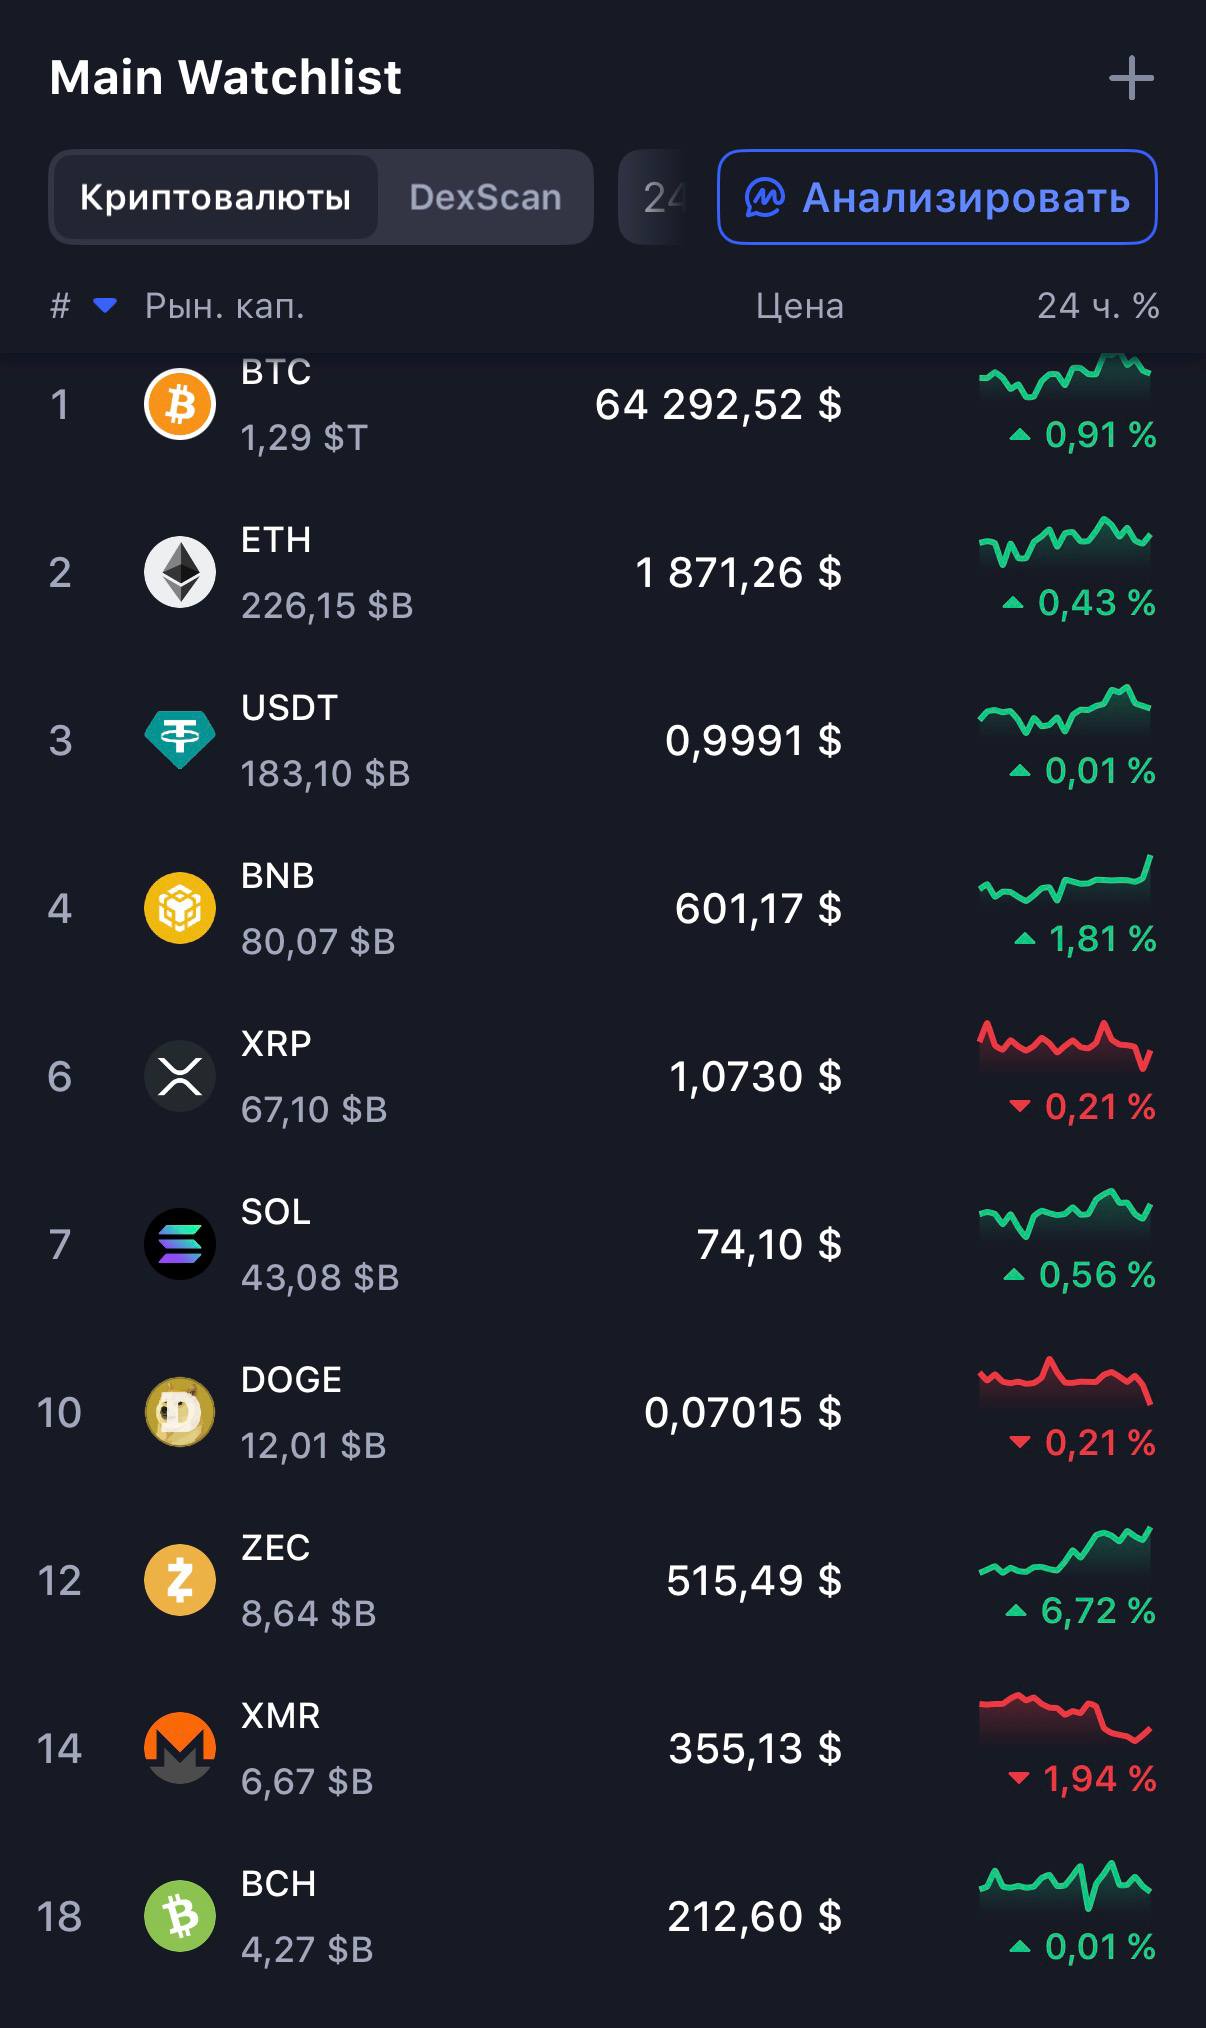Select the XRP black logo icon
1206x2028 pixels.
[180, 1076]
